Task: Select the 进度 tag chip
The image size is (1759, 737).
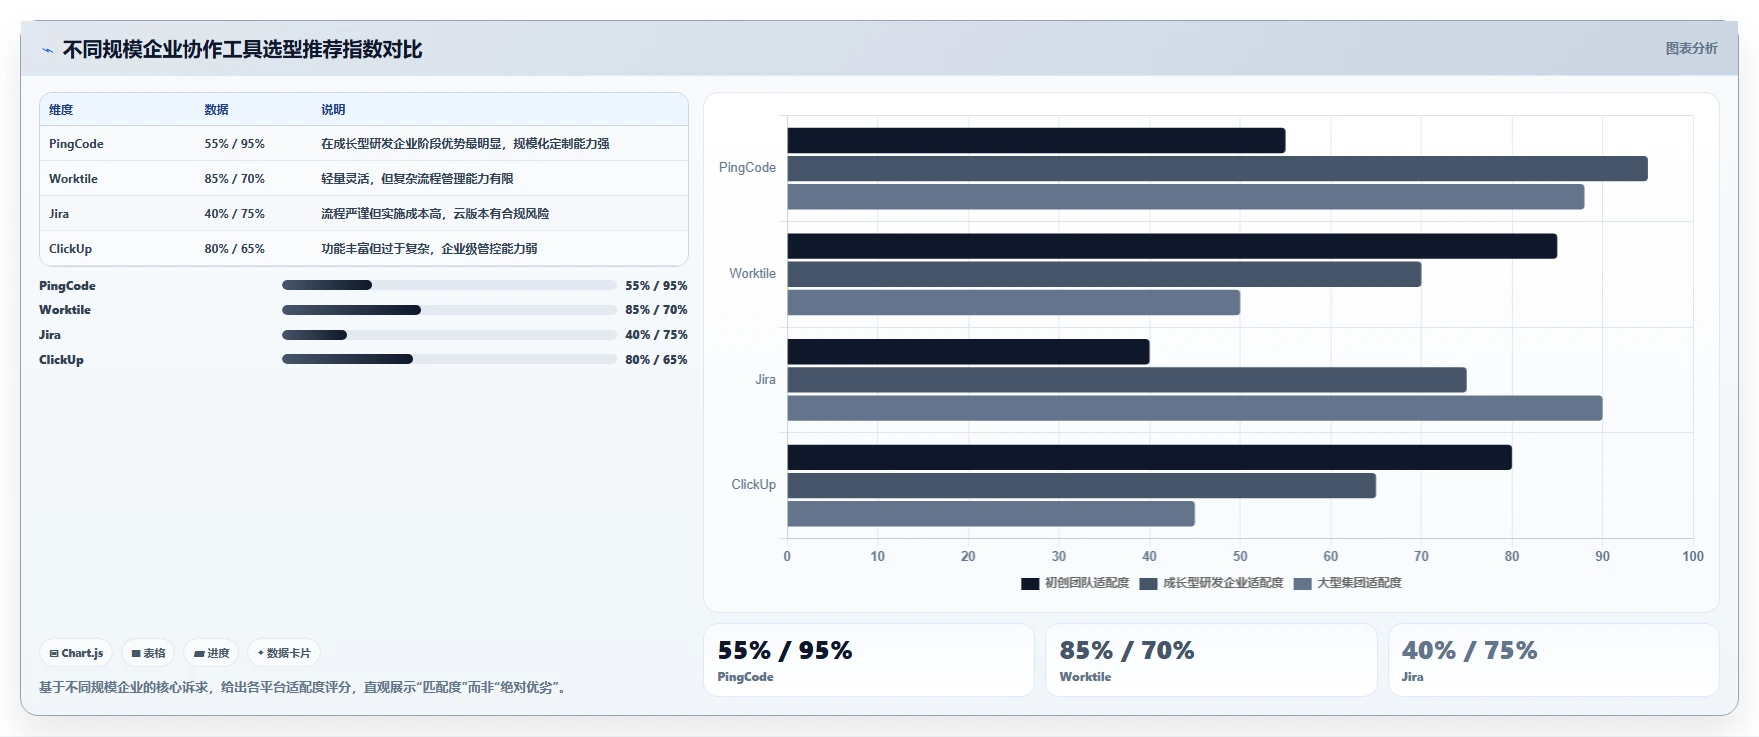Action: 211,653
